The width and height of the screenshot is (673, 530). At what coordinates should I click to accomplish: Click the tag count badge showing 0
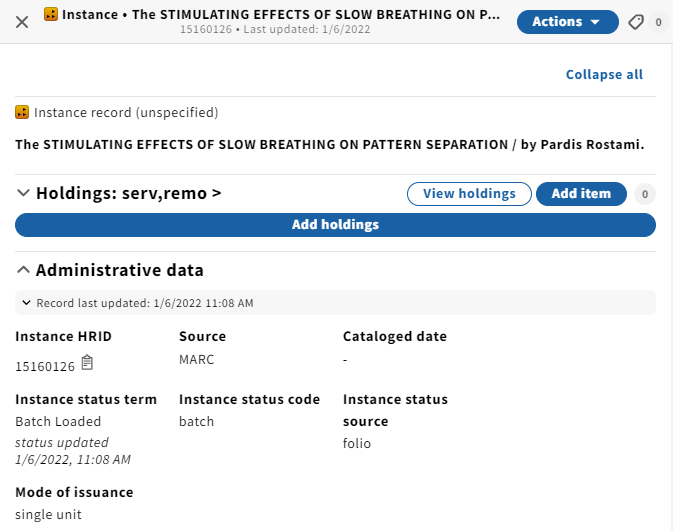coord(658,22)
